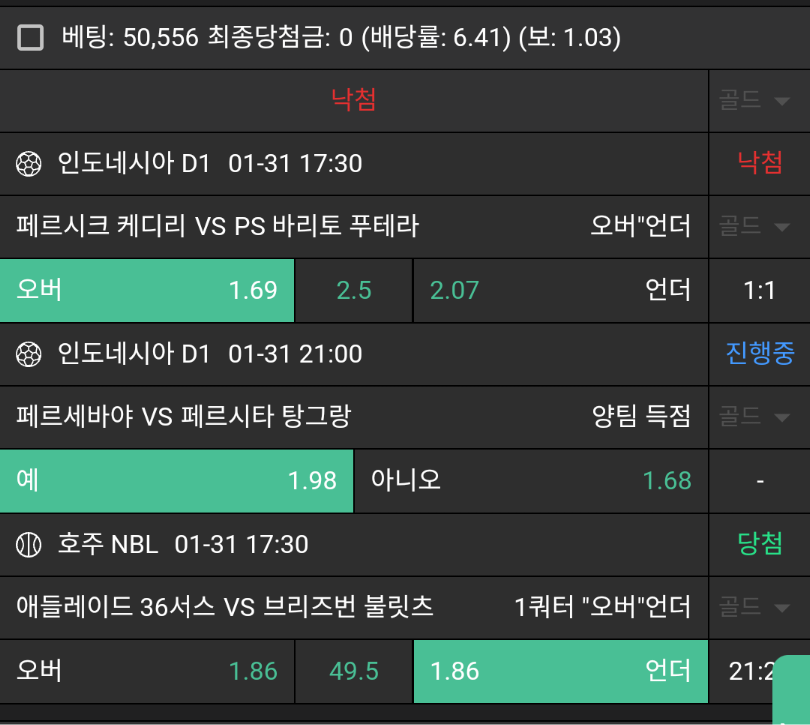Select the 오버 1.69 odds cell

click(147, 290)
